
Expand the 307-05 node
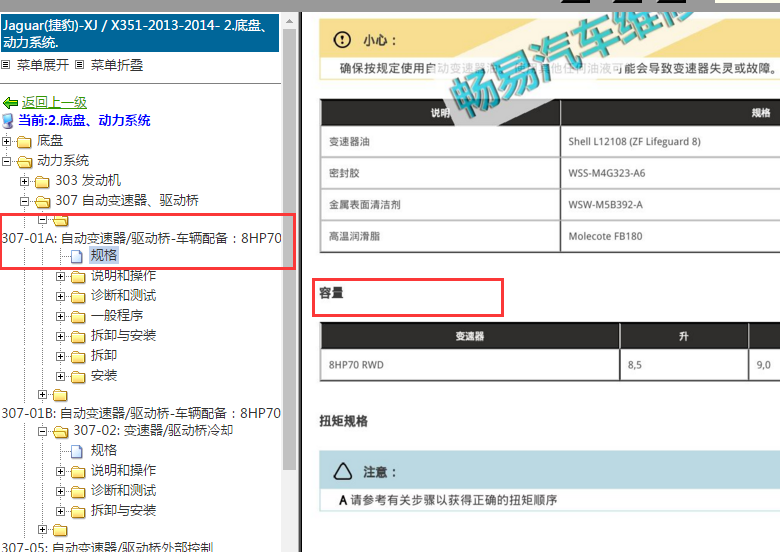point(42,530)
